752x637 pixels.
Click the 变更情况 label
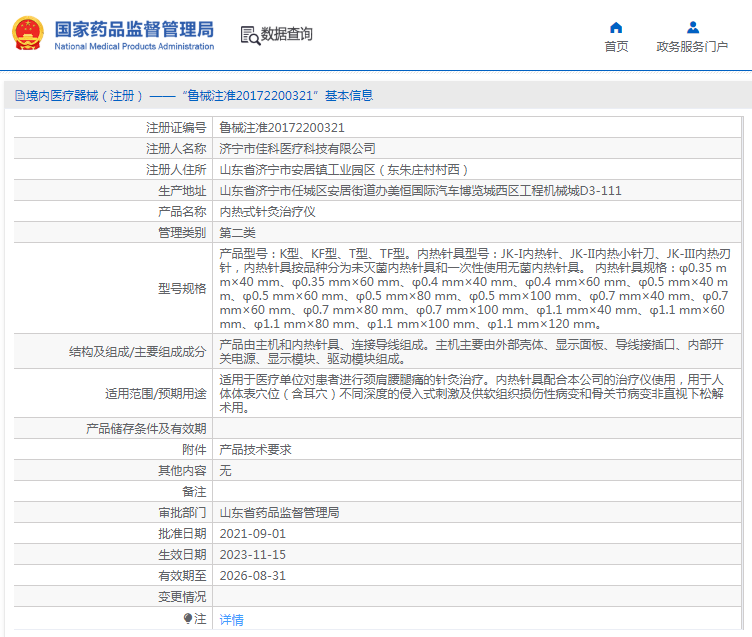point(182,597)
